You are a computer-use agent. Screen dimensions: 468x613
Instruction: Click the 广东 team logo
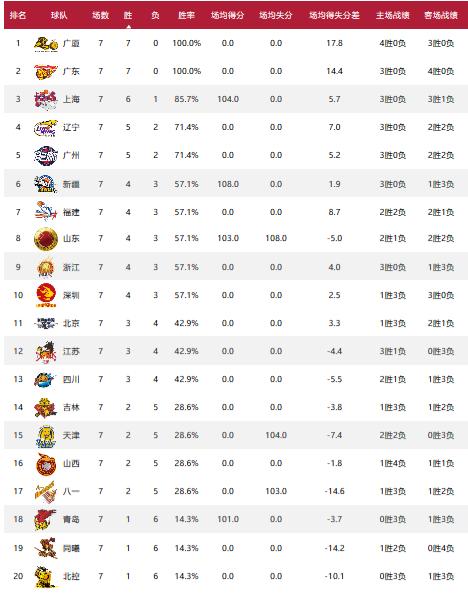46,72
